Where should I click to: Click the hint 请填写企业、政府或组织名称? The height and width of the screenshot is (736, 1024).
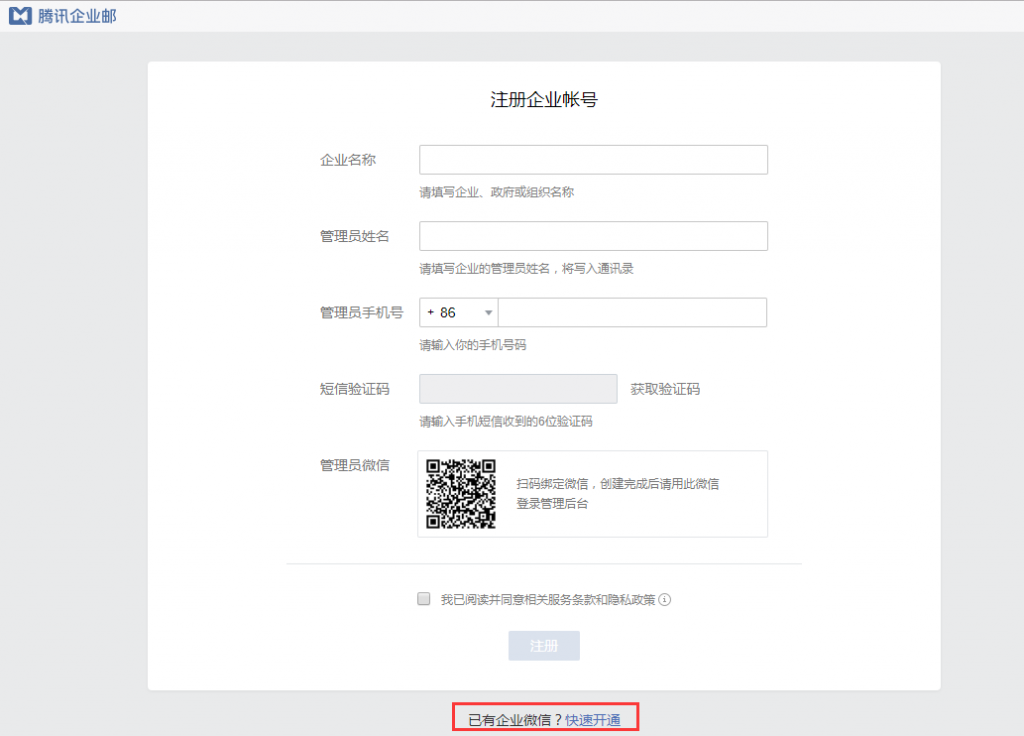click(496, 192)
